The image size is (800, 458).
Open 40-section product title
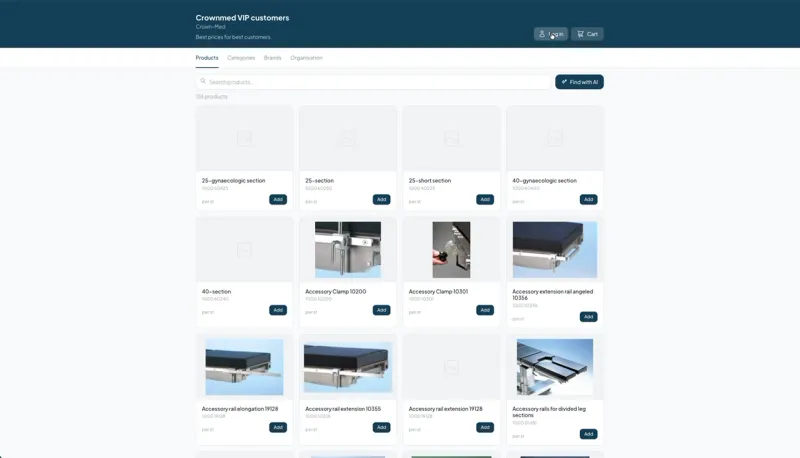216,292
